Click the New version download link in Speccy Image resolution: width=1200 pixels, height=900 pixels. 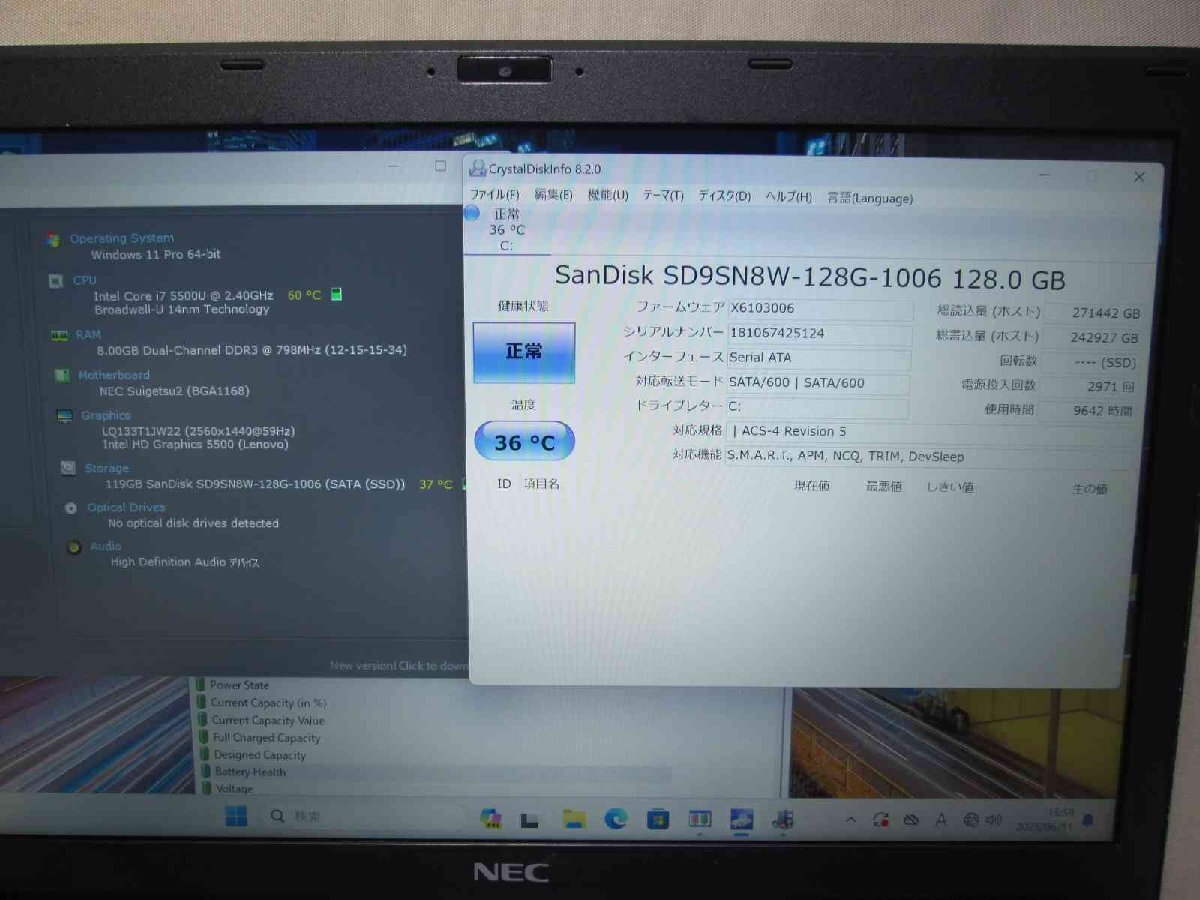click(x=399, y=665)
